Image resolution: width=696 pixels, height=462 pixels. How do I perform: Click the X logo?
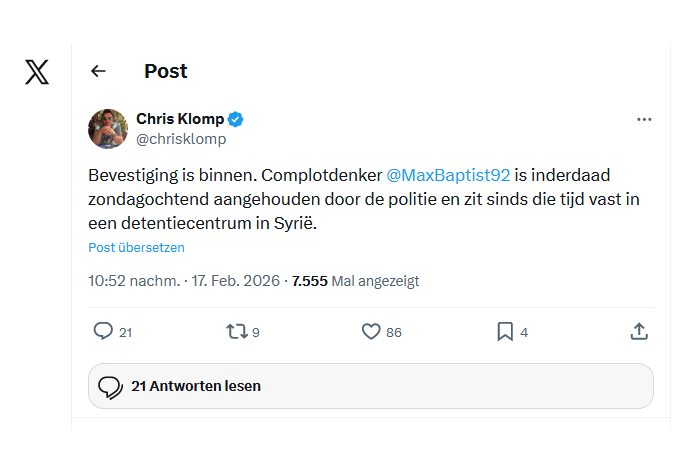coord(37,72)
